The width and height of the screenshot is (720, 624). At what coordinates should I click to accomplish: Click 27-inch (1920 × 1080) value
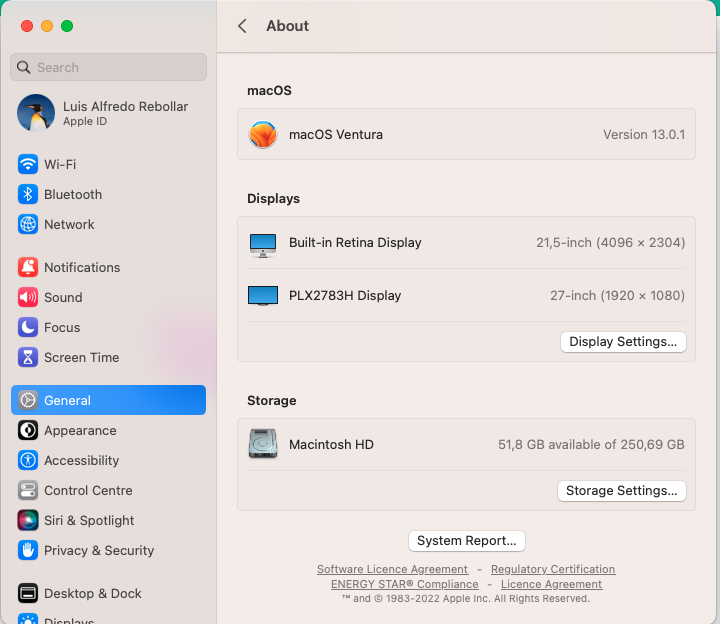click(x=617, y=295)
